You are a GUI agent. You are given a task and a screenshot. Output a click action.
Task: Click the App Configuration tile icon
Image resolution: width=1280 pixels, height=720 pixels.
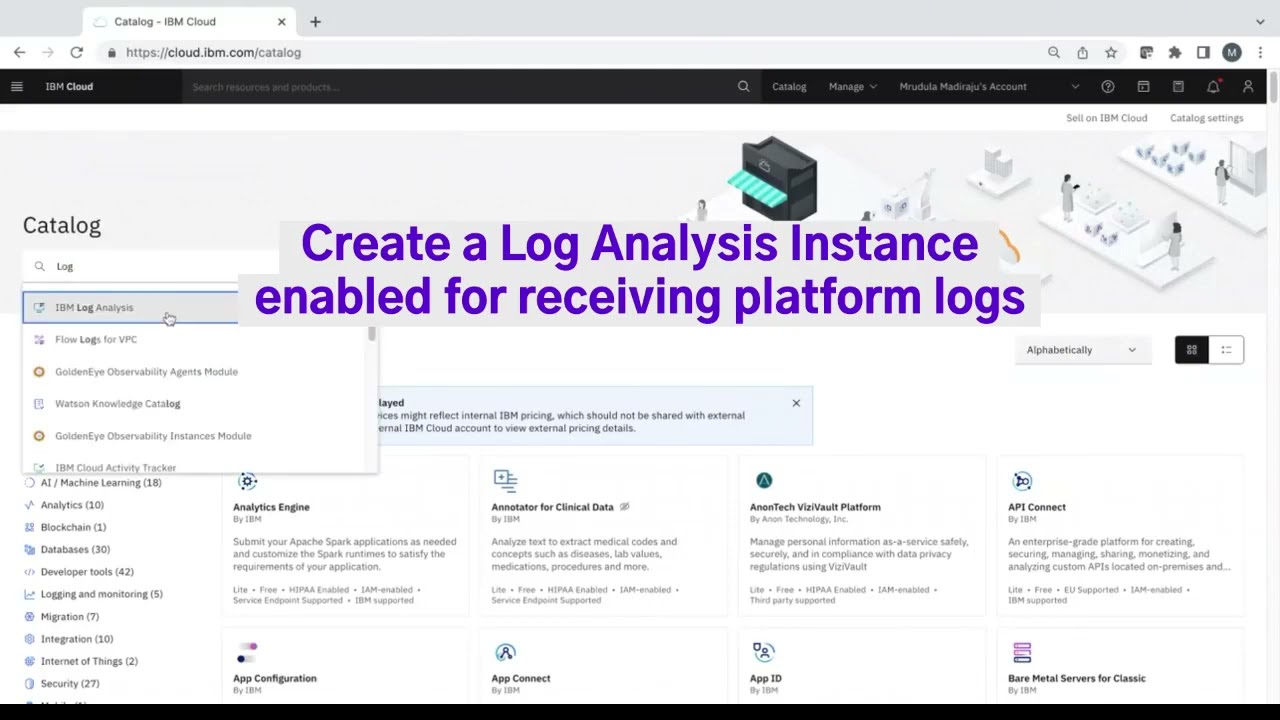pos(247,653)
